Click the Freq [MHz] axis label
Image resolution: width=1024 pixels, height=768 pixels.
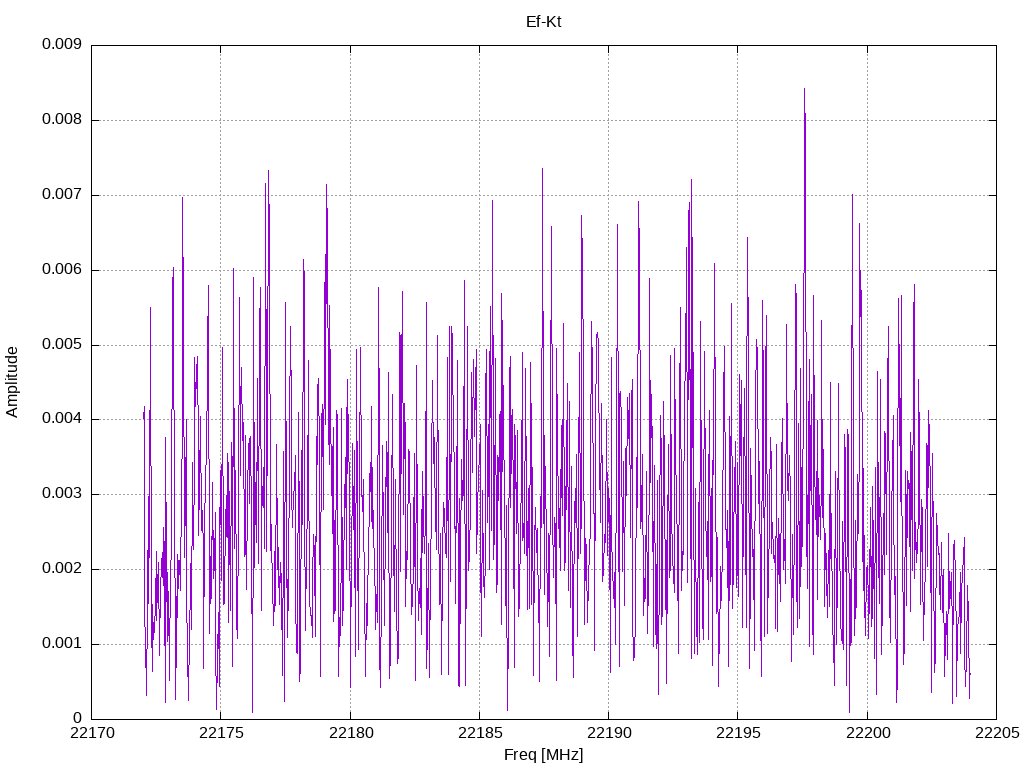543,755
